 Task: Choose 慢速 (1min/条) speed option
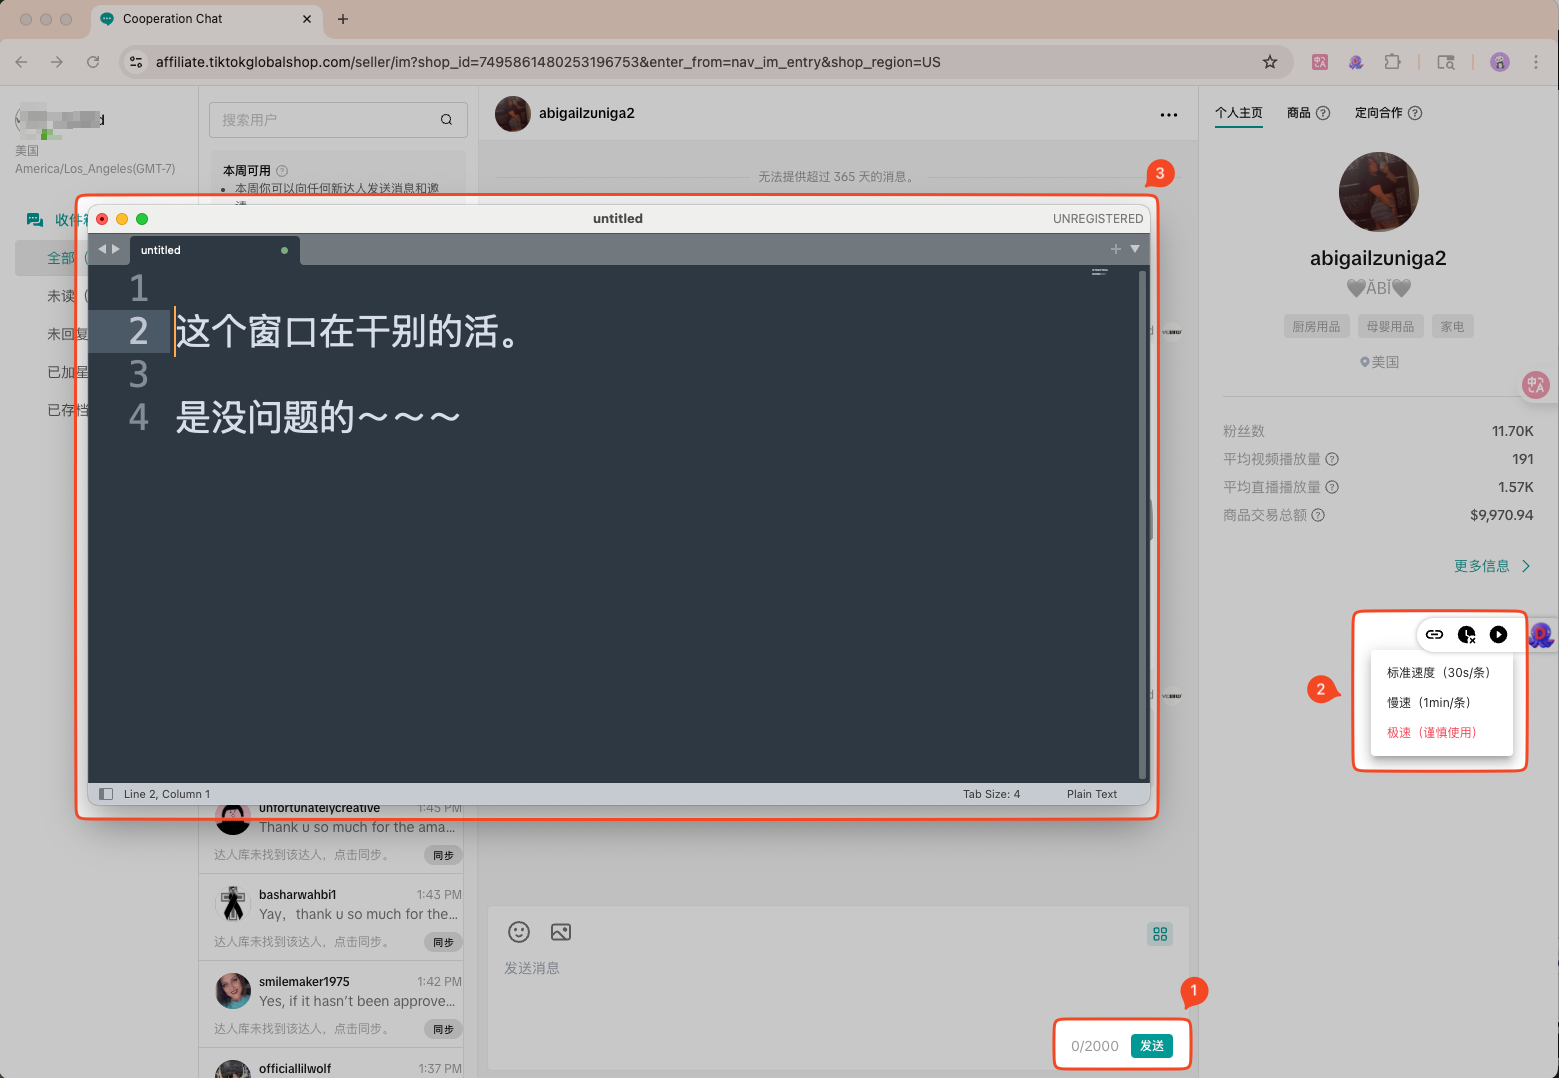1428,703
